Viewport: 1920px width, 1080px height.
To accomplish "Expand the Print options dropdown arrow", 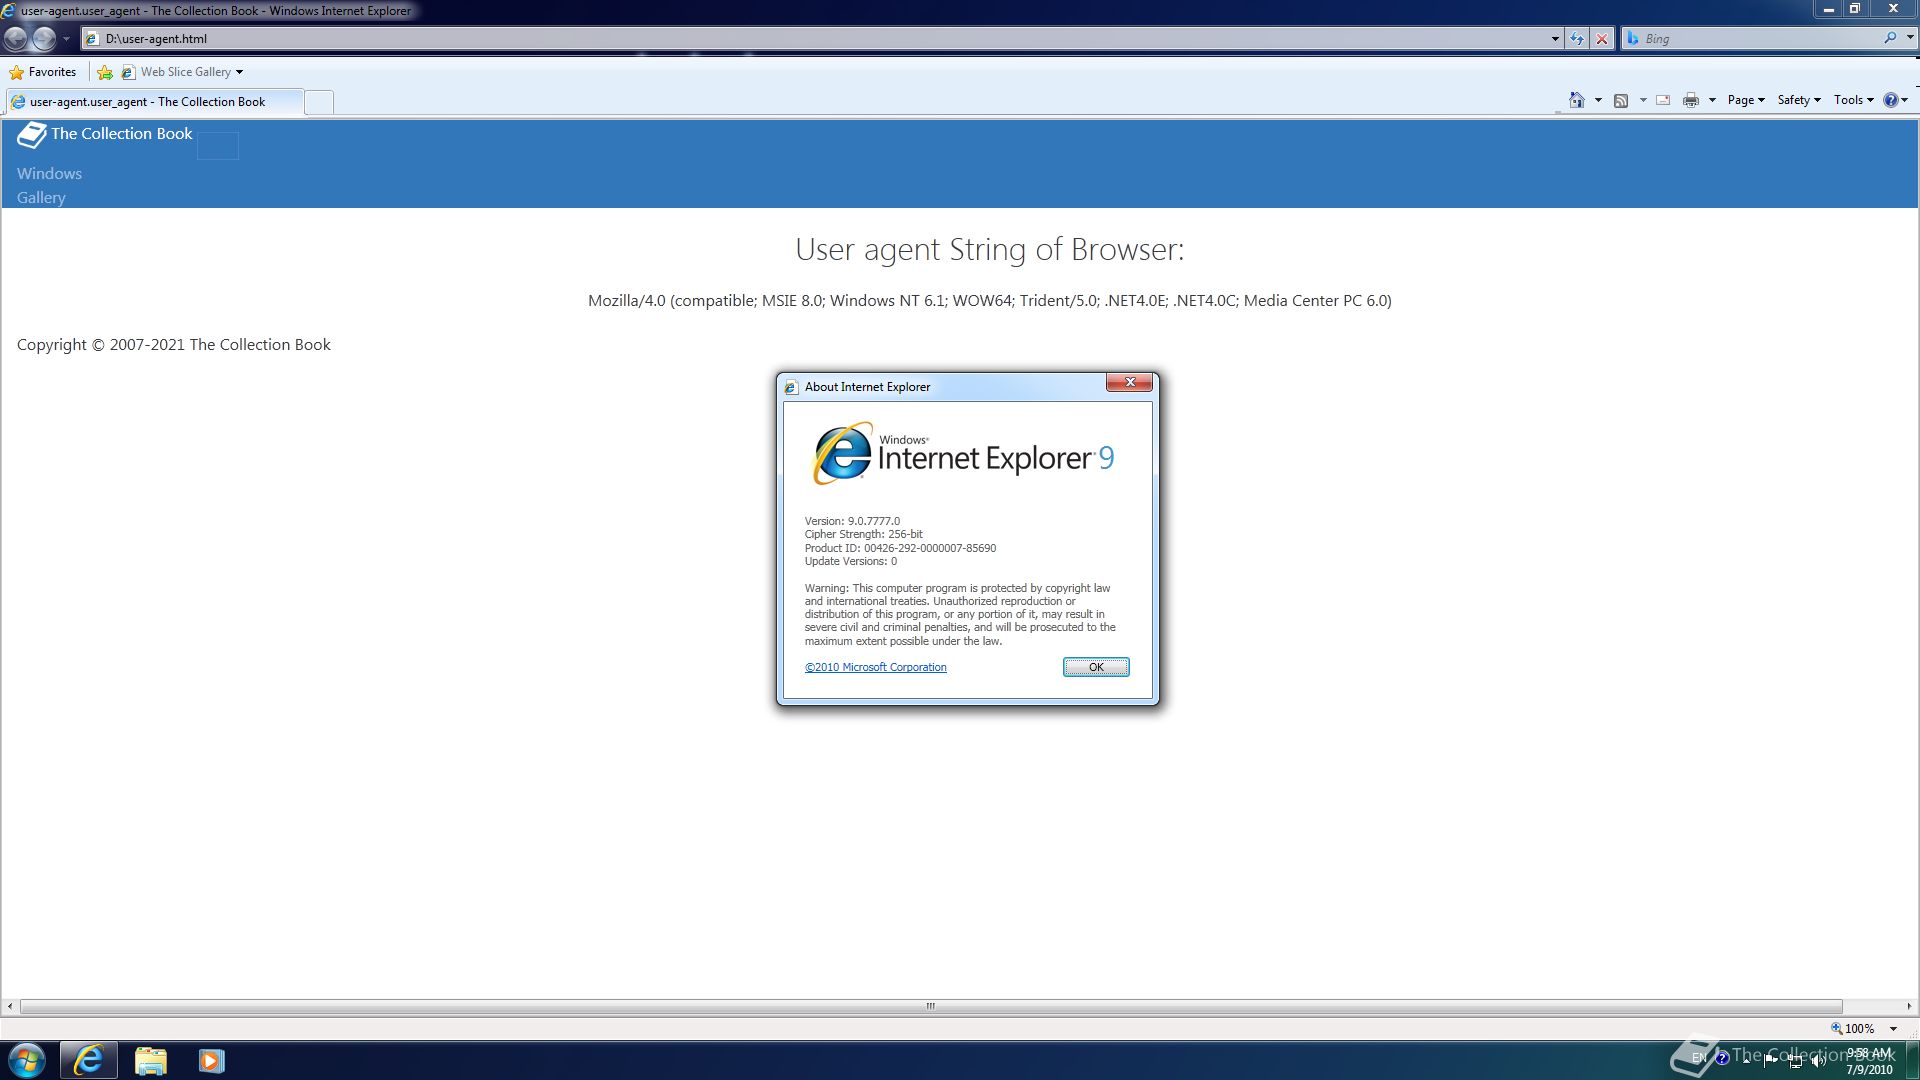I will tap(1712, 100).
